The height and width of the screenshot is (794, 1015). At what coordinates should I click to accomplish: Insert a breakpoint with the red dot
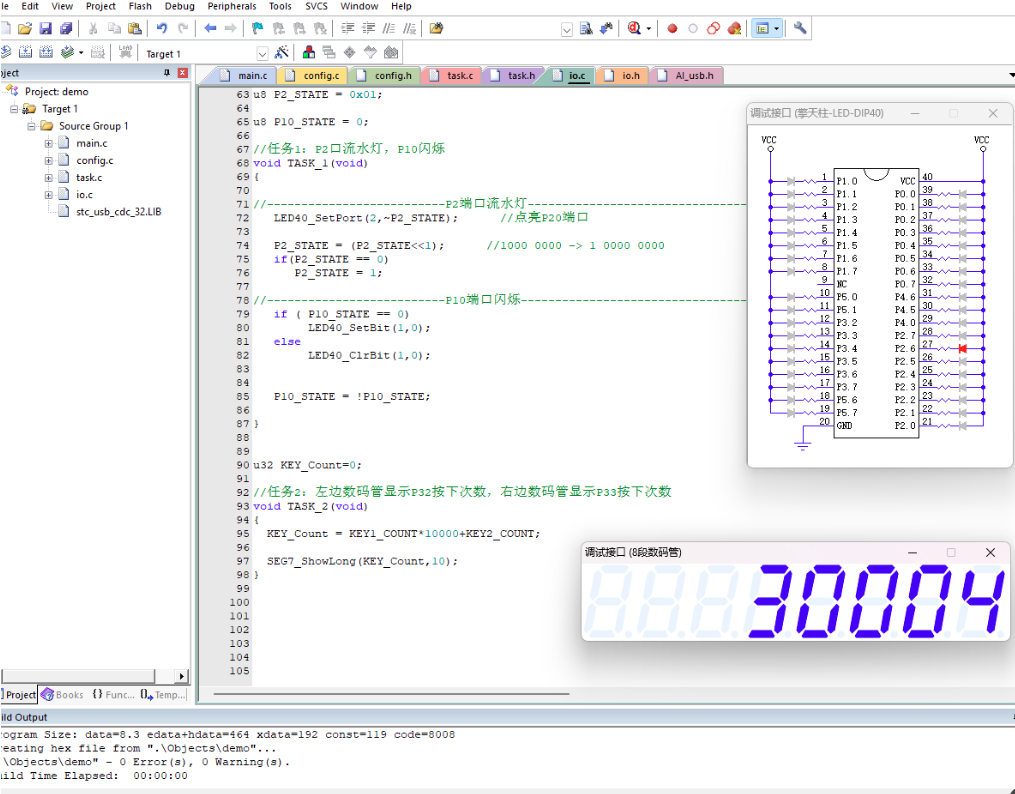click(x=673, y=28)
